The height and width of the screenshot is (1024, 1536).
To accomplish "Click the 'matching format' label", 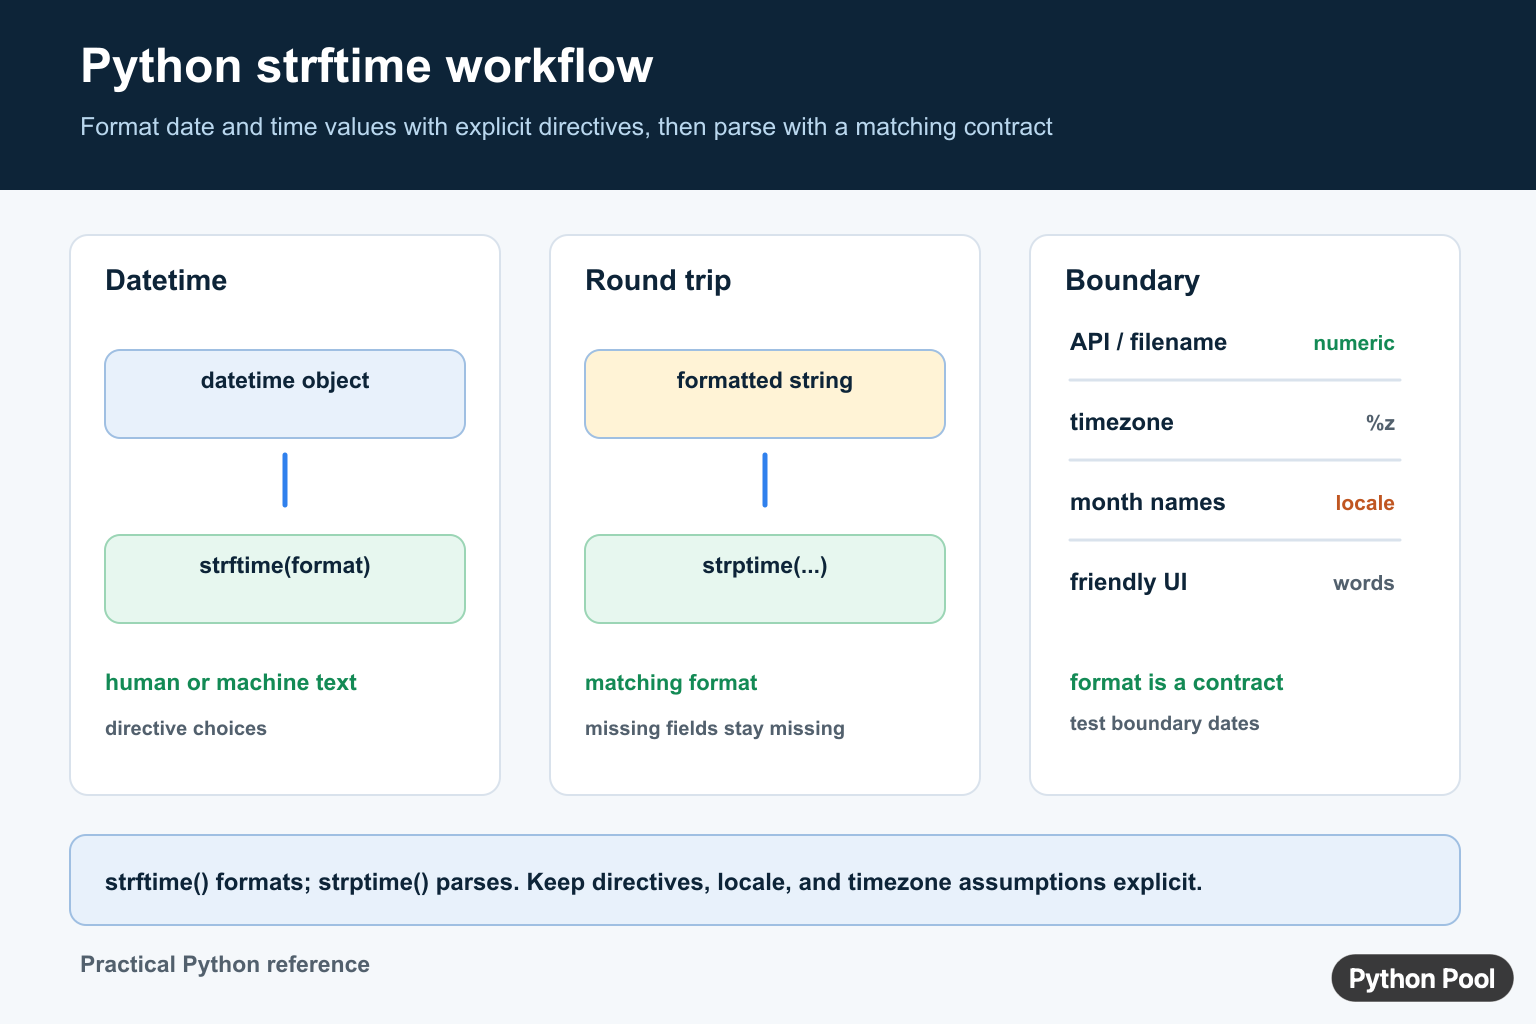I will coord(671,683).
